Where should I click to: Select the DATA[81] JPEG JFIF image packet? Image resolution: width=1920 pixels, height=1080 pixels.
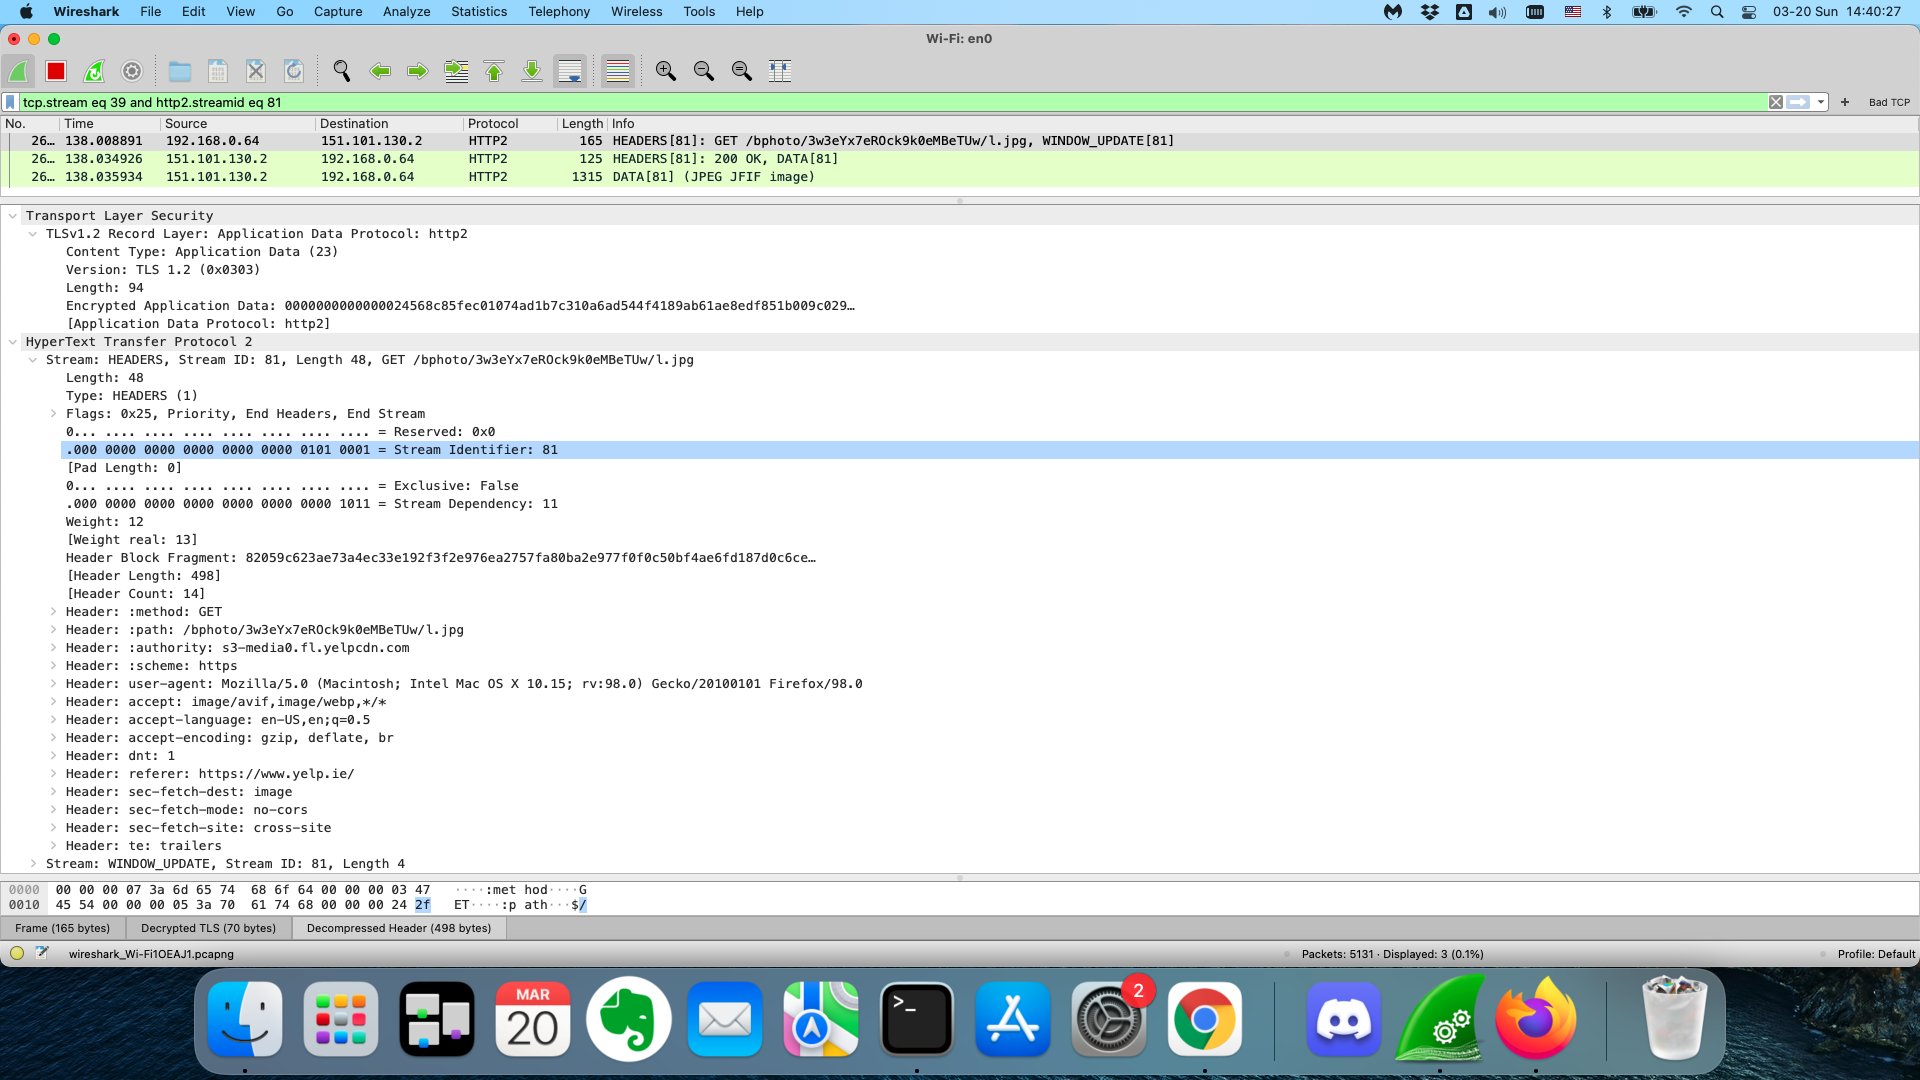tap(960, 177)
